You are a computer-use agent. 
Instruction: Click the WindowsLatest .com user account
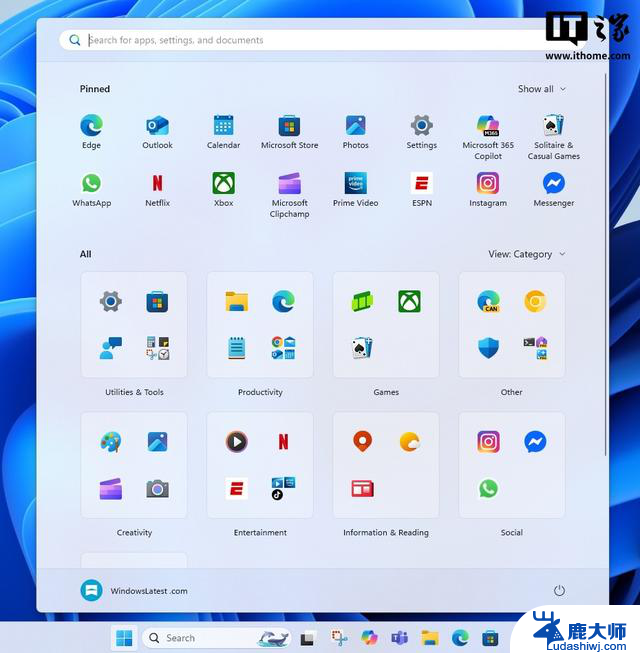point(134,591)
